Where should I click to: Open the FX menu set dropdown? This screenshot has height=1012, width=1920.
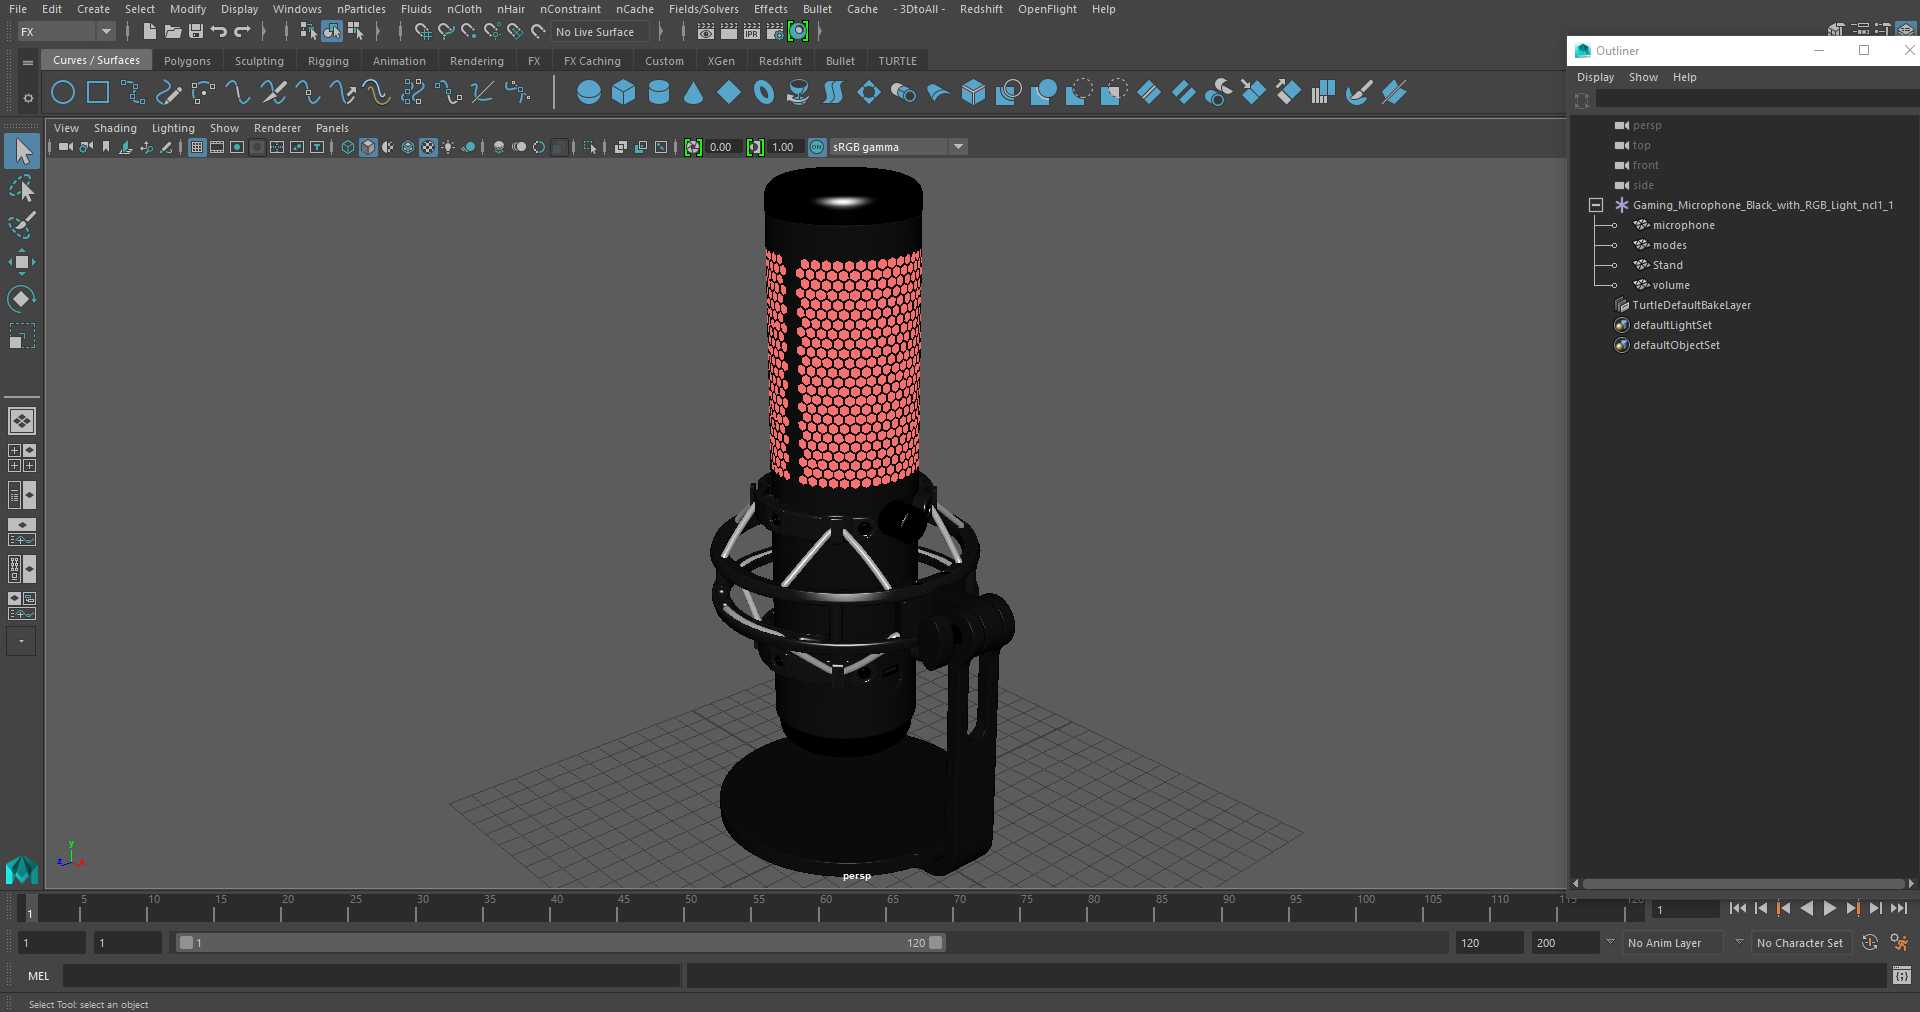pos(66,32)
